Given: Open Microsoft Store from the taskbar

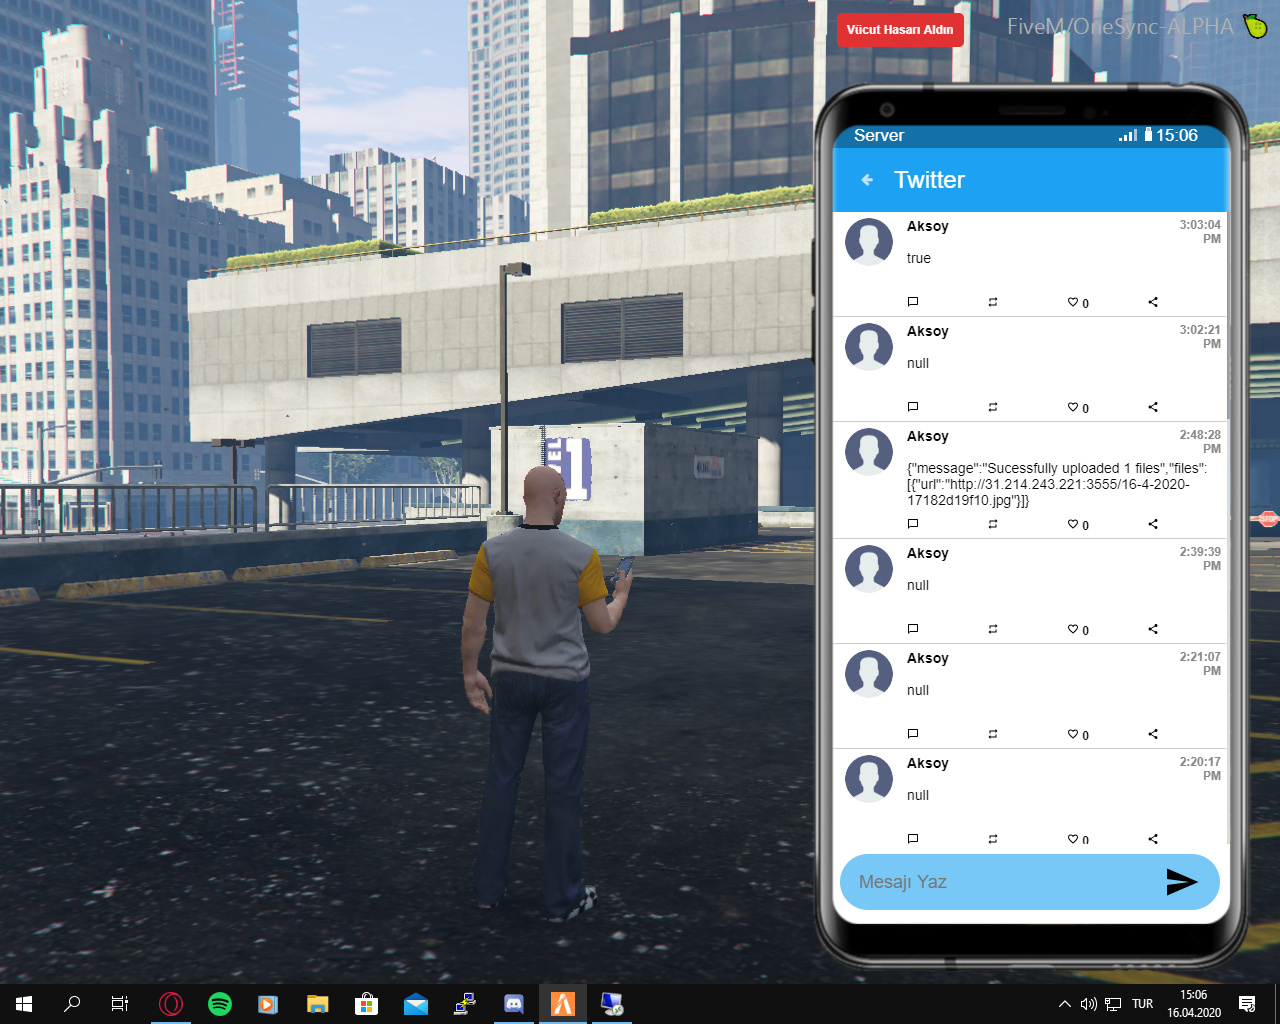Looking at the screenshot, I should tap(367, 1004).
